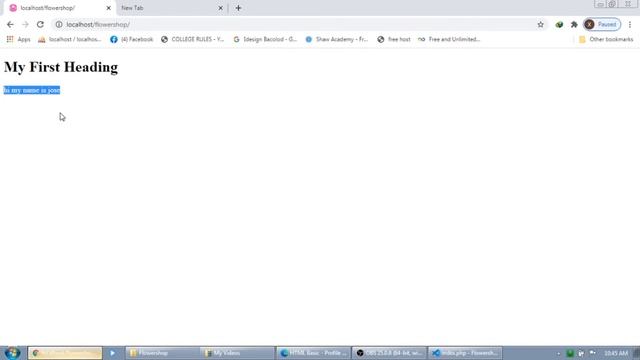Image resolution: width=640 pixels, height=360 pixels.
Task: Open the Paused profile button
Action: click(x=602, y=24)
